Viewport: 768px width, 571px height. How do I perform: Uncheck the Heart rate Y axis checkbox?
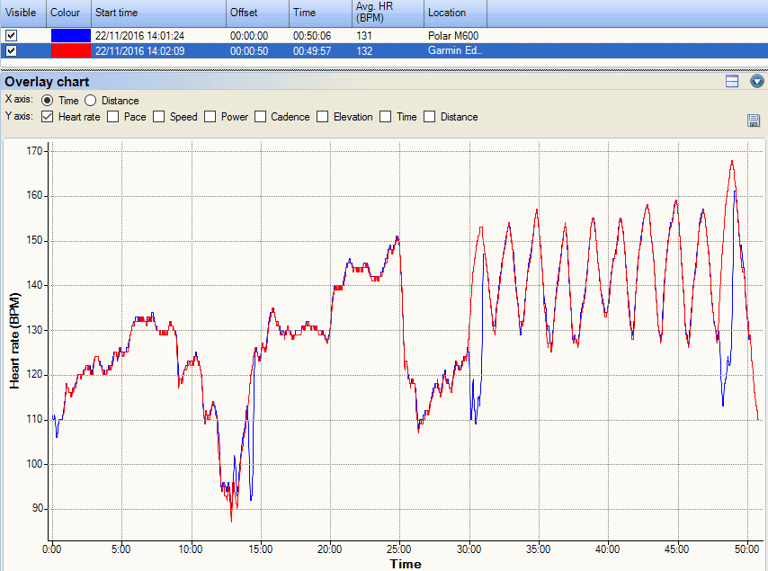(x=47, y=117)
